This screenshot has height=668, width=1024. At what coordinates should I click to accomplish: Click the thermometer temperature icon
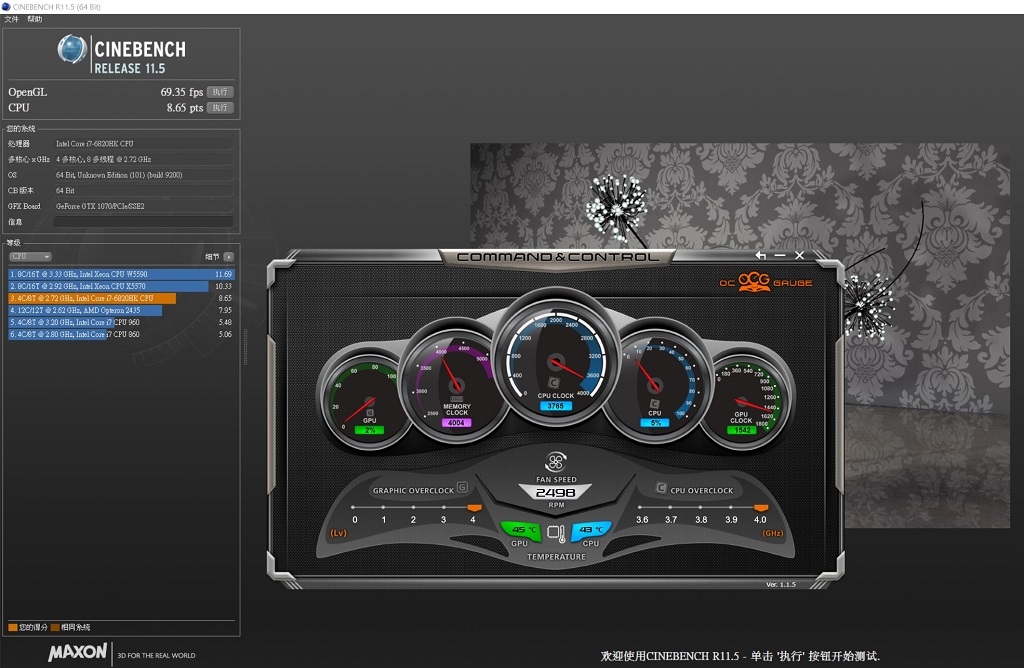click(x=556, y=533)
